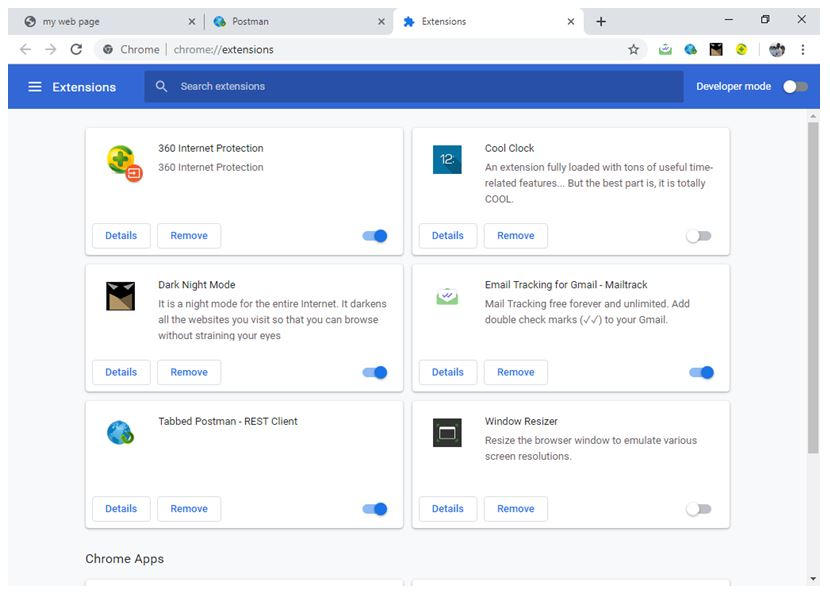The width and height of the screenshot is (830, 603).
Task: Click the 360 Internet Protection card icon
Action: (124, 163)
